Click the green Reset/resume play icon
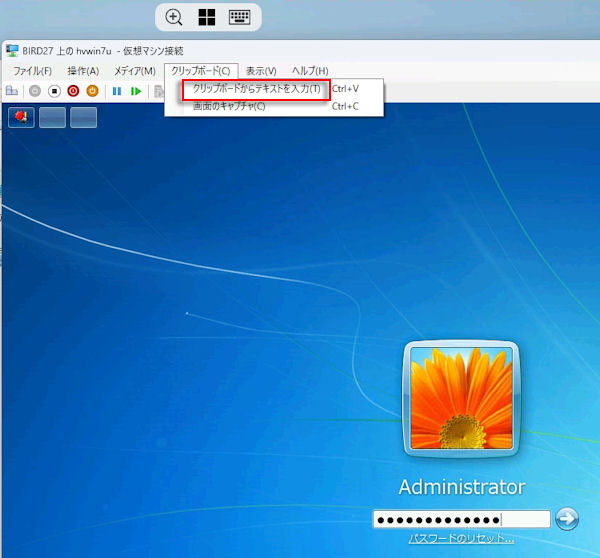The width and height of the screenshot is (600, 558). tap(136, 91)
